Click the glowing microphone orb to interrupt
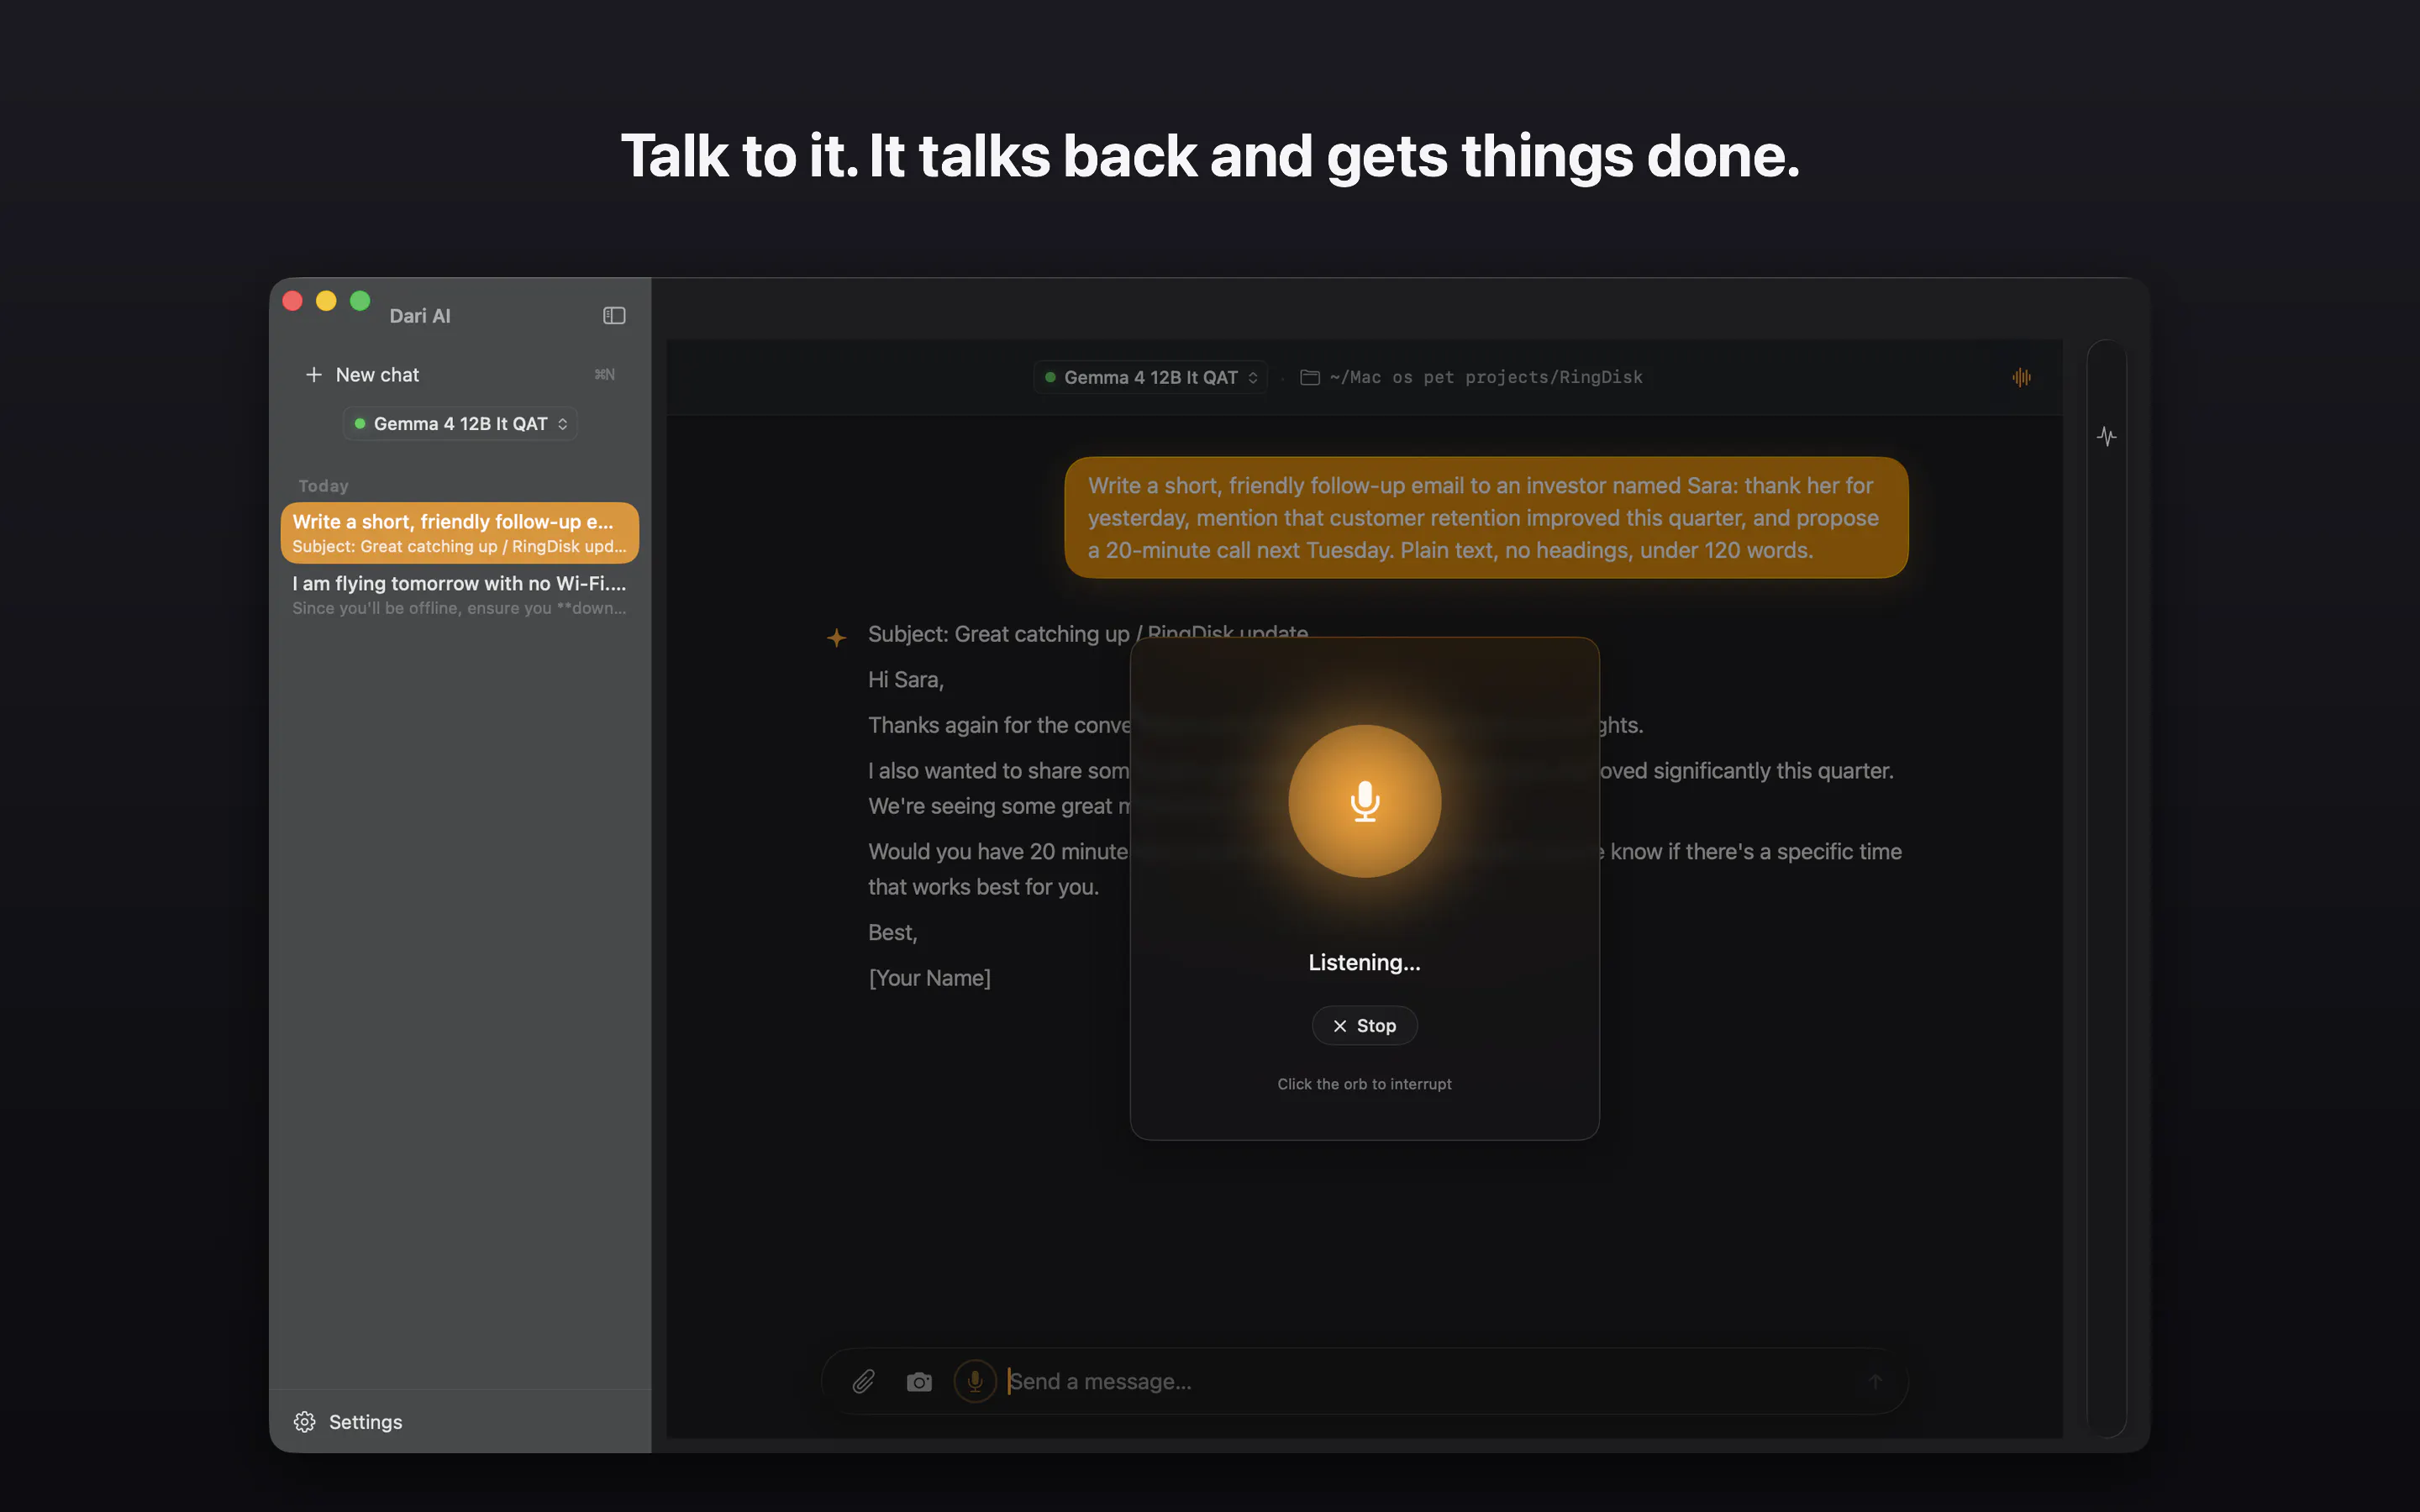Screen dimensions: 2420x1512 pos(1364,801)
